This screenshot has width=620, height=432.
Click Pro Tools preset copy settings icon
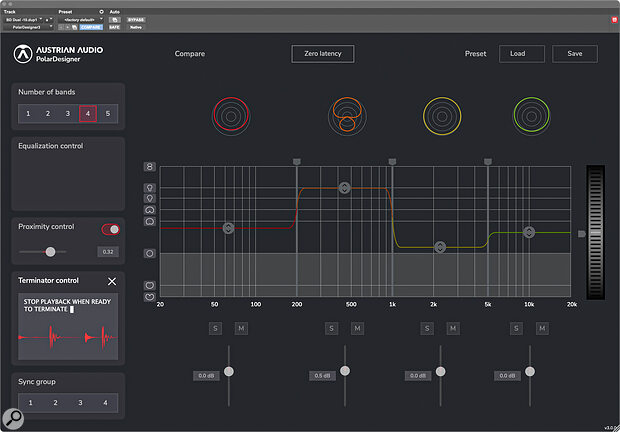[74, 27]
